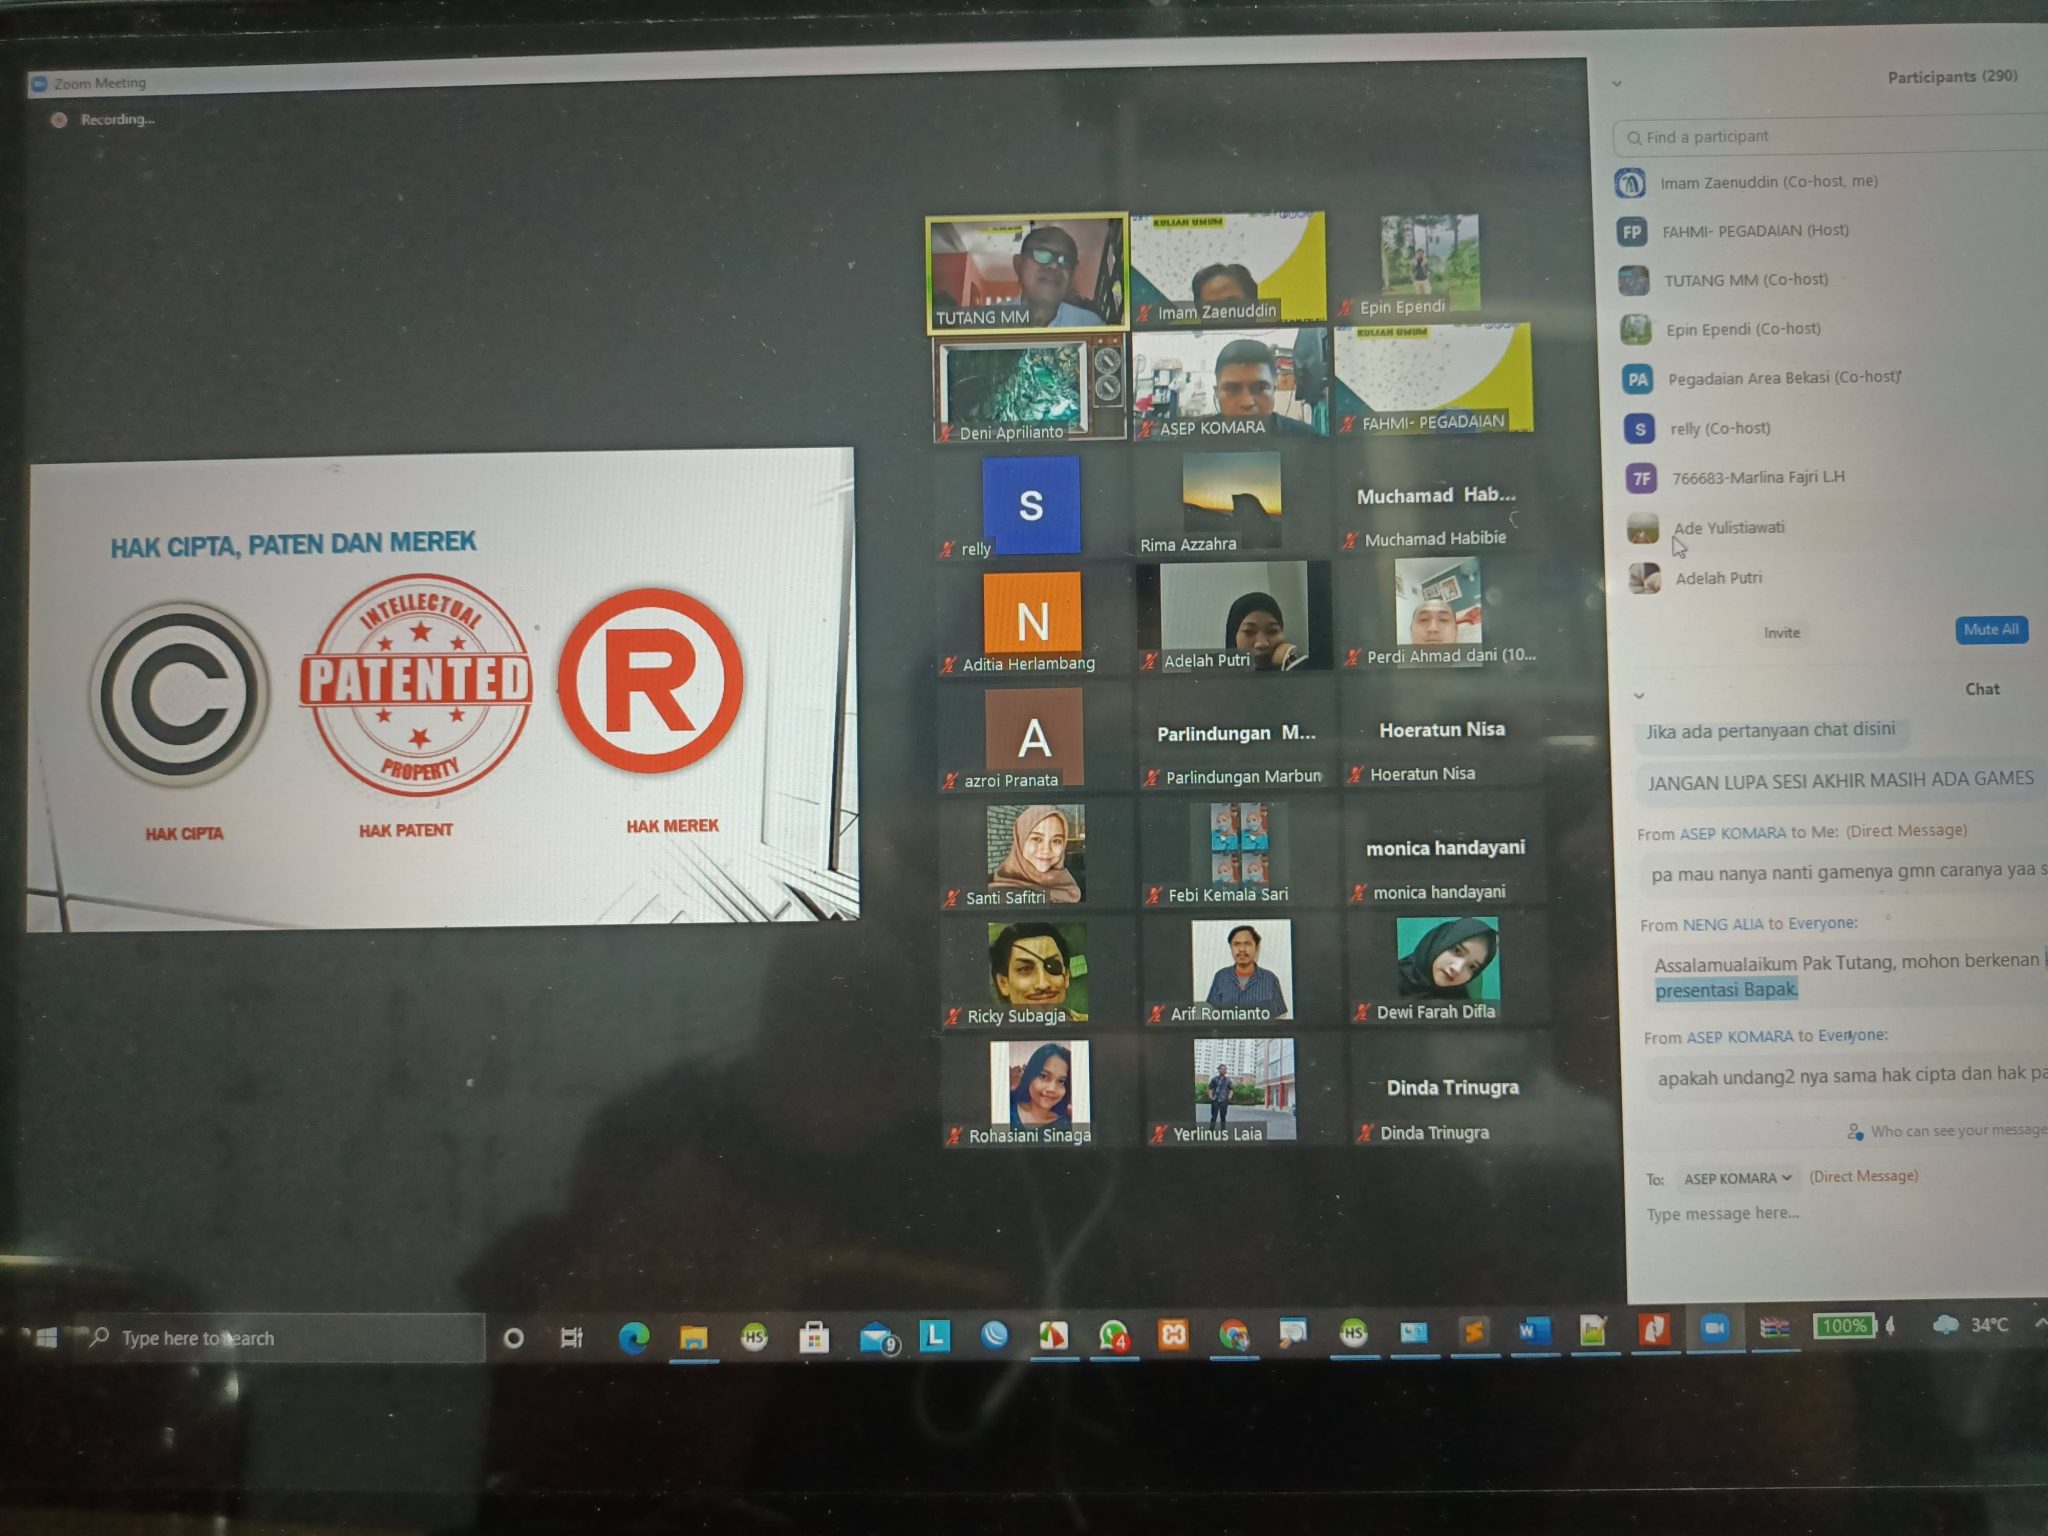Click the Windows Type here to search box
The height and width of the screenshot is (1536, 2048).
[x=280, y=1338]
